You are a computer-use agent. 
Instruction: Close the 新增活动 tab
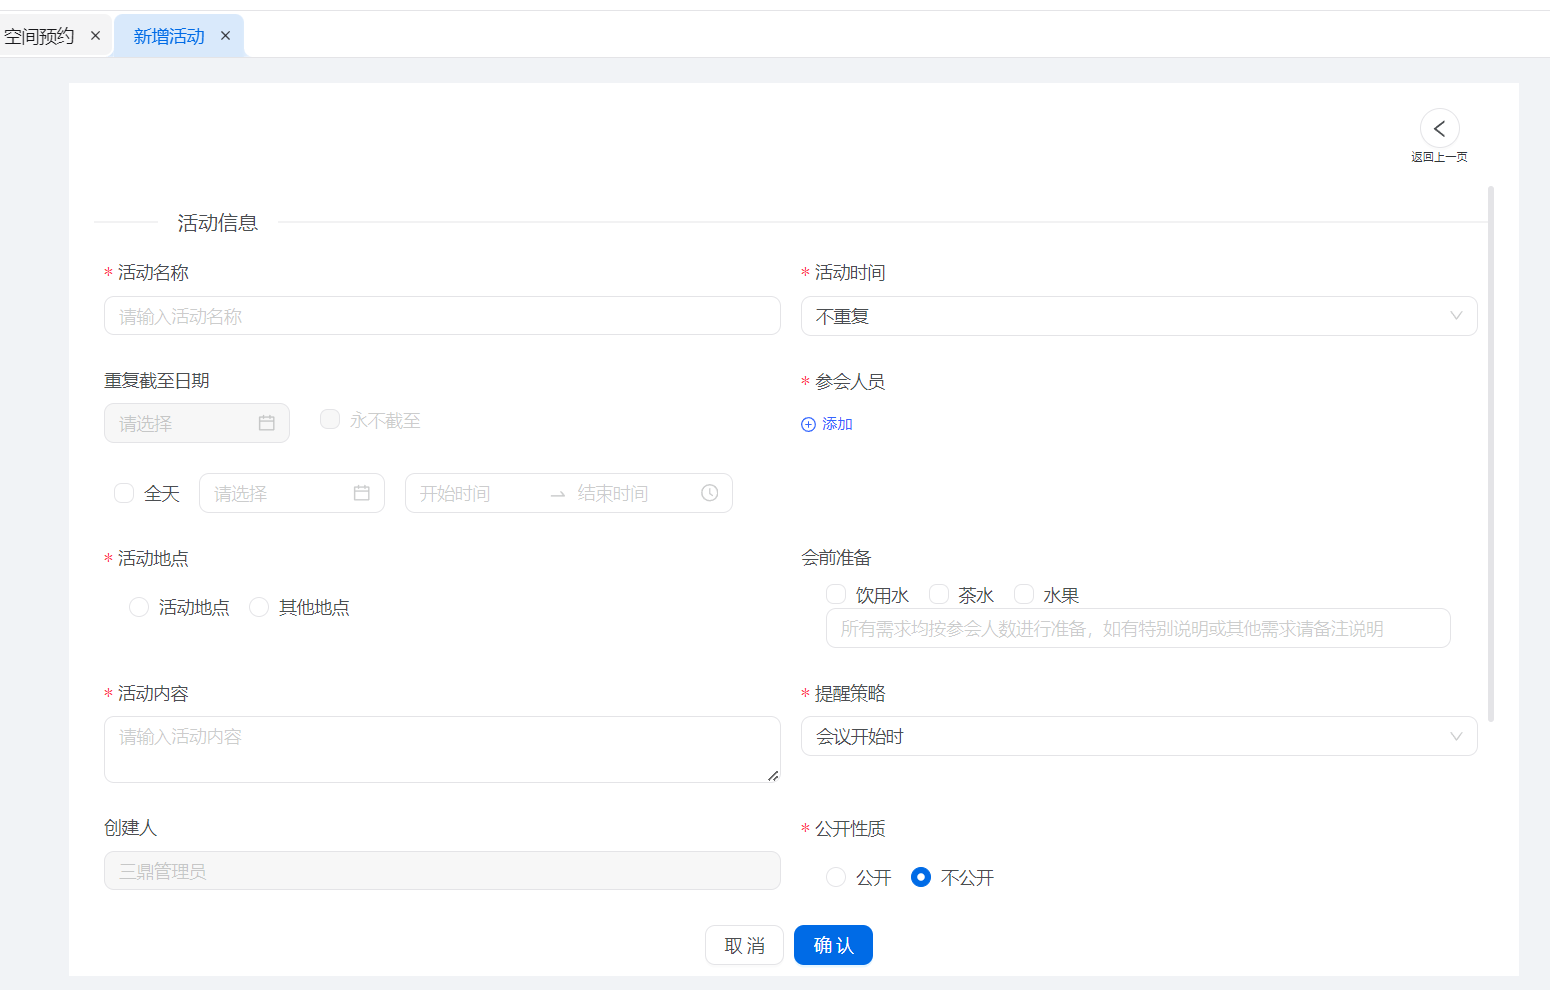click(x=226, y=36)
